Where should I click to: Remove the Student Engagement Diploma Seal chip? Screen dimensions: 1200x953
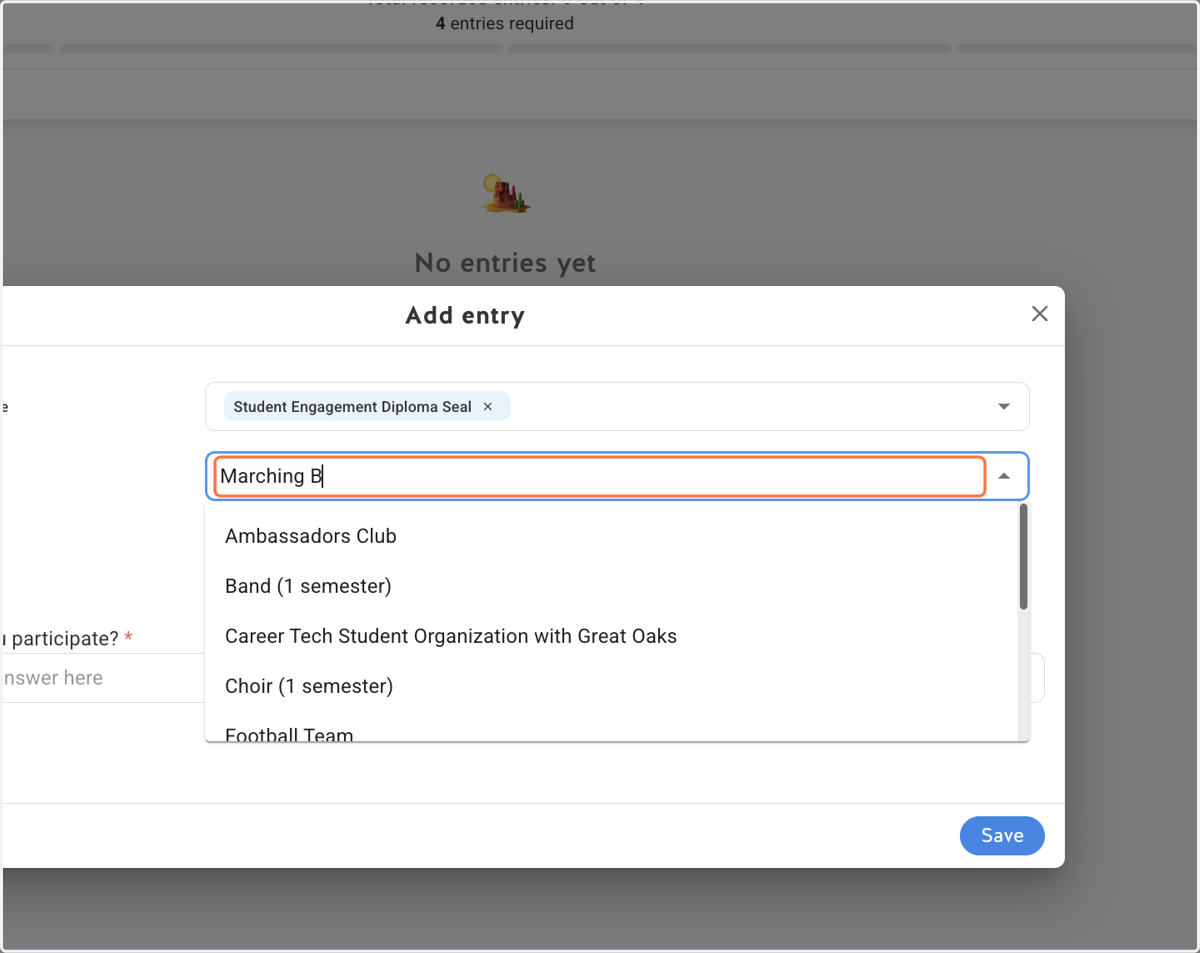point(488,407)
